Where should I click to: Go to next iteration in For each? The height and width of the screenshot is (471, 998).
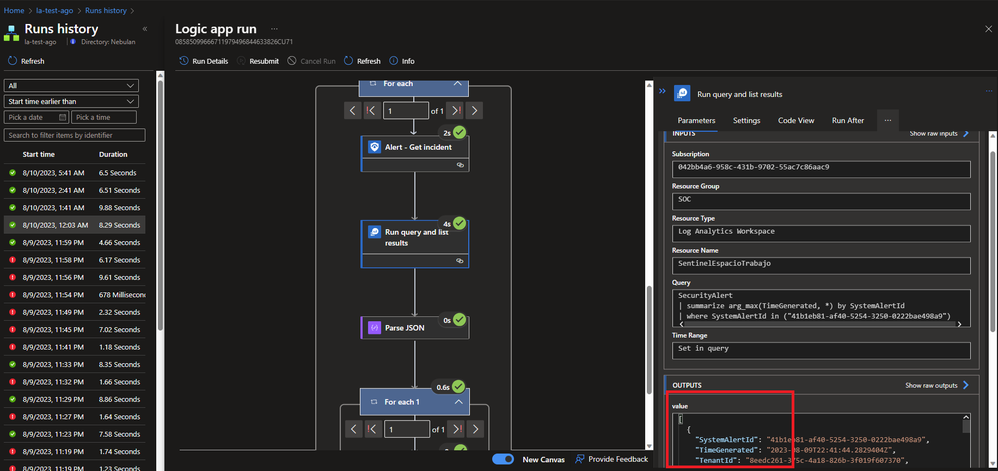click(473, 110)
